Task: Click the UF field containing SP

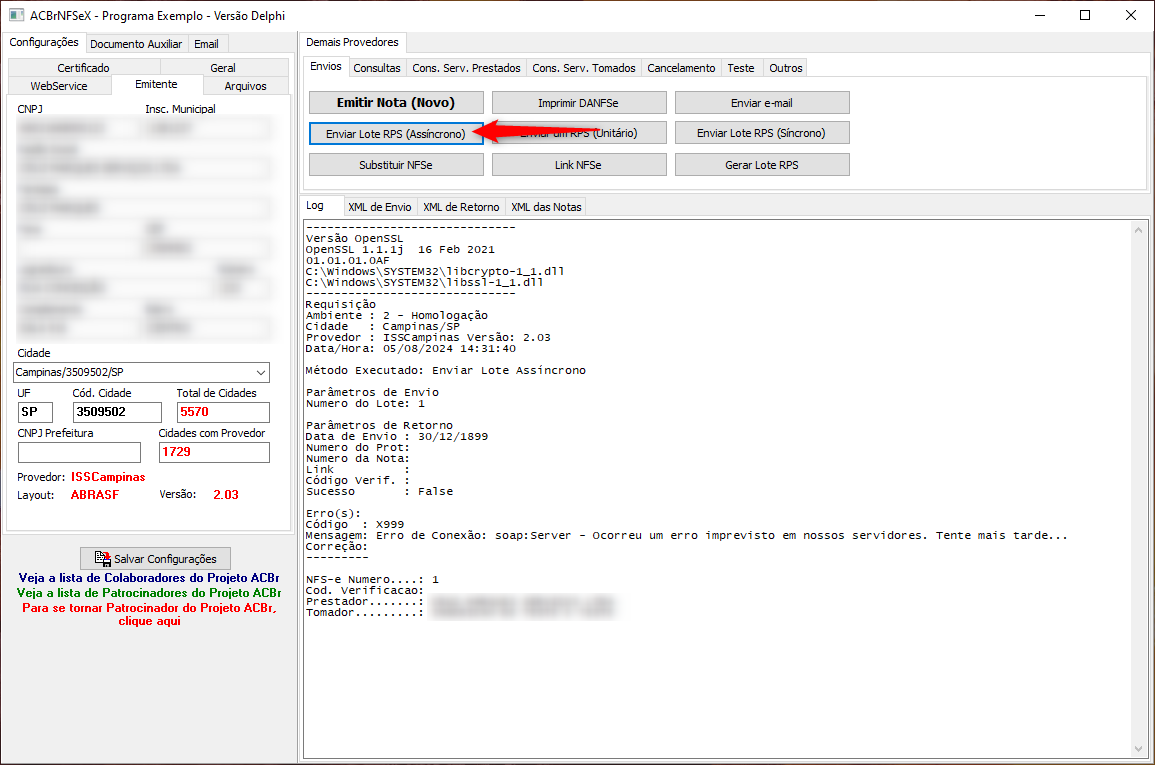Action: pyautogui.click(x=35, y=412)
